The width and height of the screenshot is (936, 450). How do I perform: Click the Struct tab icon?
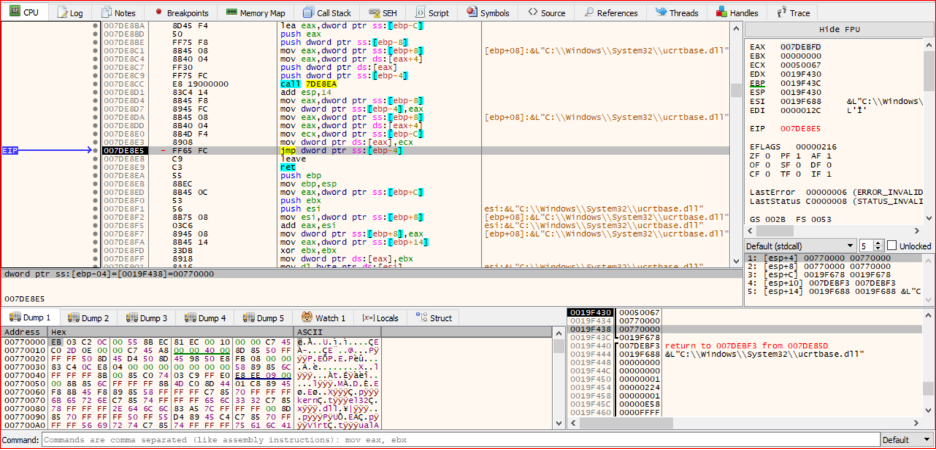point(420,318)
